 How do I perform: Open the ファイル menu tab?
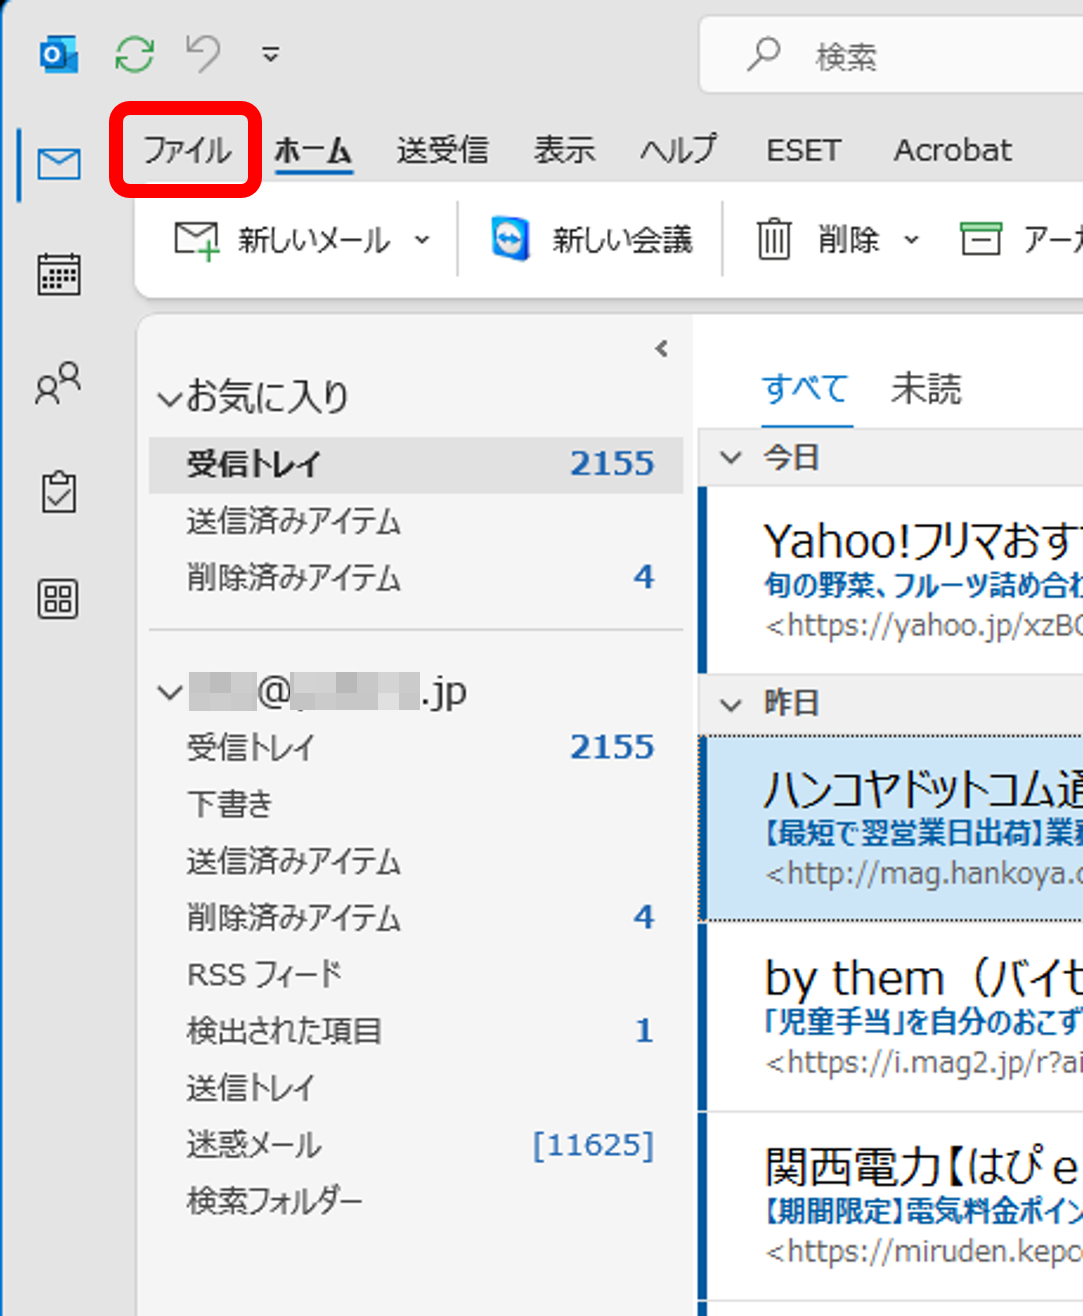(x=187, y=150)
